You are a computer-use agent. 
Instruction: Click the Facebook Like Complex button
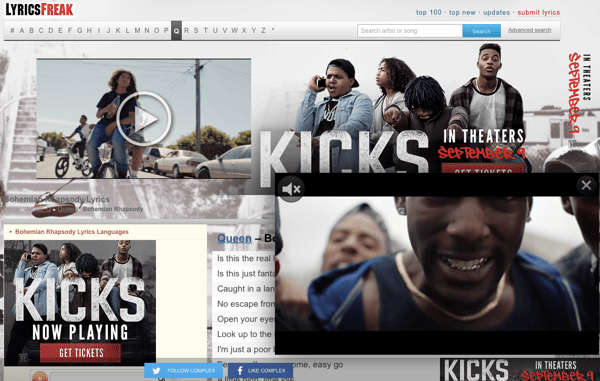(x=260, y=370)
